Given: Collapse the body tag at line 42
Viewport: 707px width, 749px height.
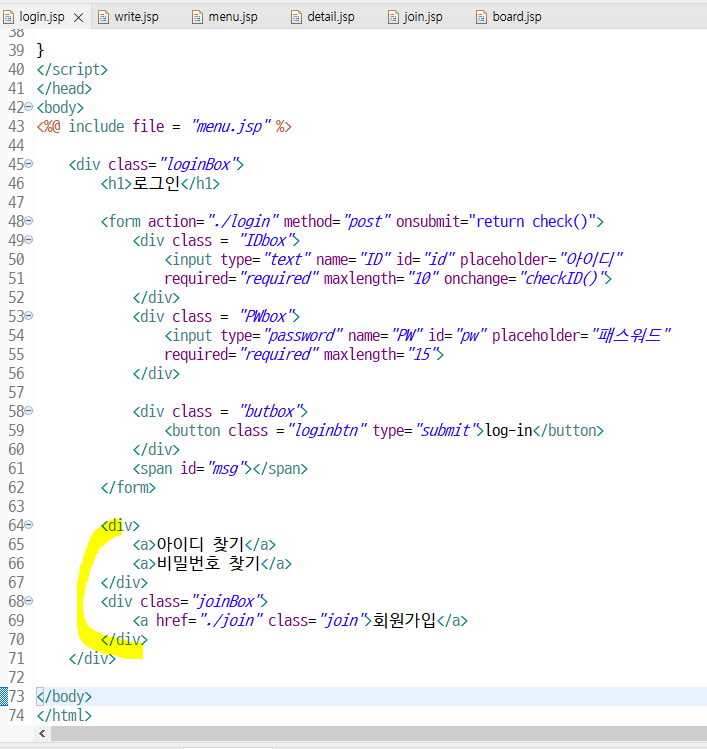Looking at the screenshot, I should [29, 107].
